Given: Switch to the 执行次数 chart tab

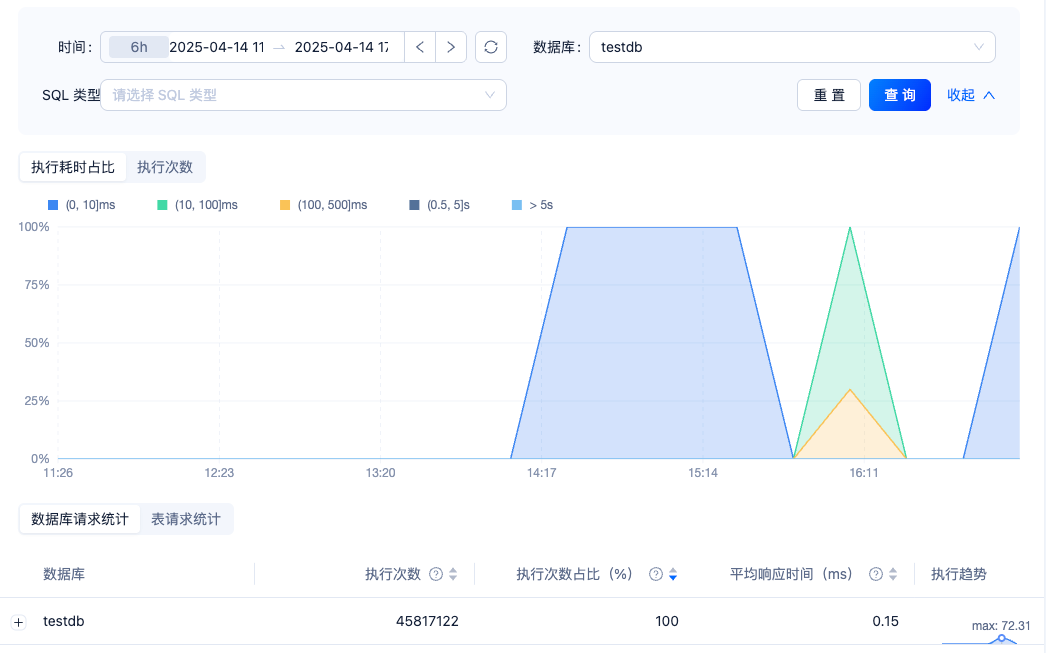Looking at the screenshot, I should (165, 167).
